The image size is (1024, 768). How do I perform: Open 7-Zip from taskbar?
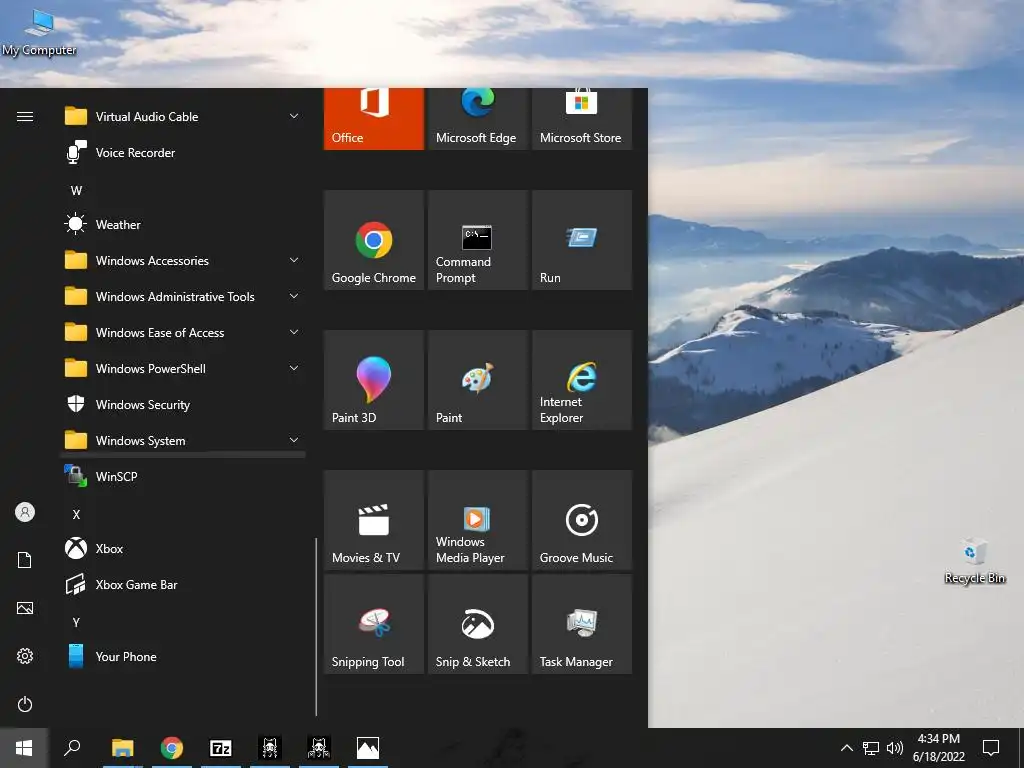[221, 748]
